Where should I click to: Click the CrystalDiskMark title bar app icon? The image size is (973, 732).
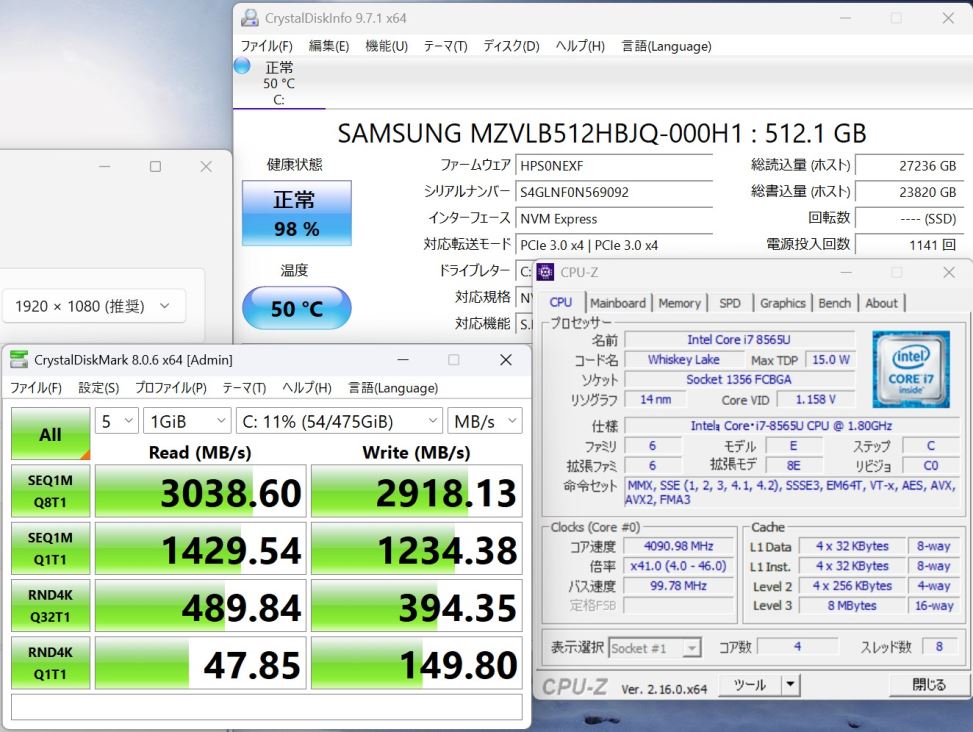point(19,360)
